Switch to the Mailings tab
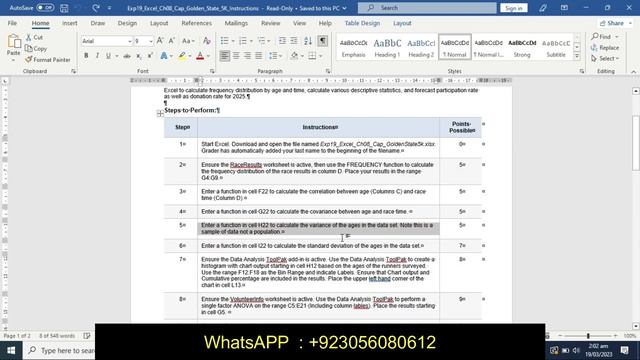The width and height of the screenshot is (640, 360). coord(236,23)
